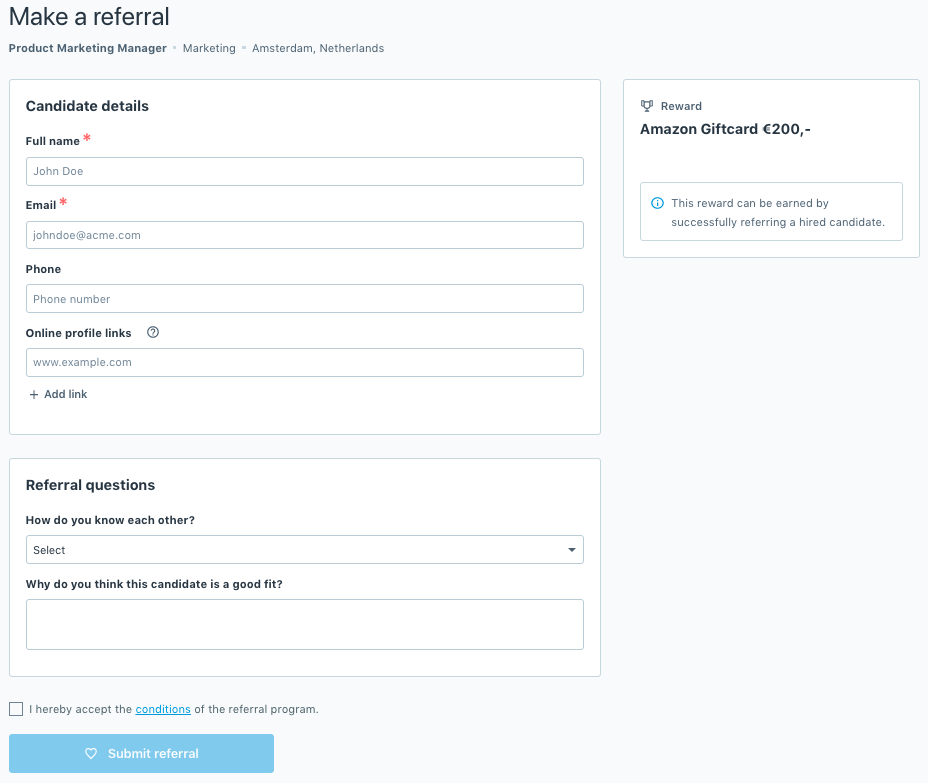Click the Amsterdam, Netherlands breadcrumb
Screen dimensions: 928x783
pyautogui.click(x=317, y=48)
